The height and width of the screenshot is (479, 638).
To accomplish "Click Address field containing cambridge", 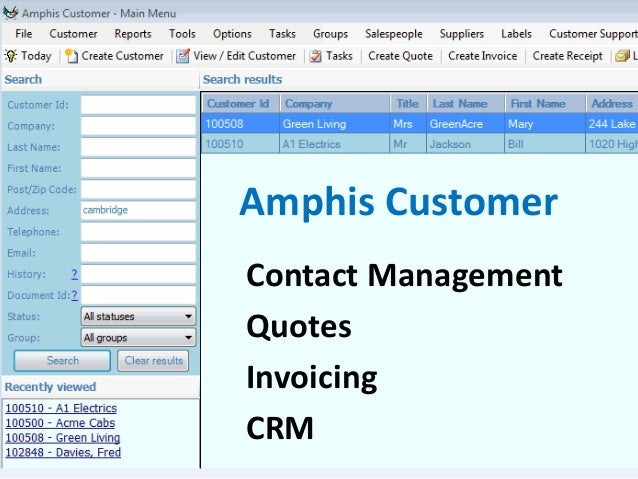I will coord(138,210).
